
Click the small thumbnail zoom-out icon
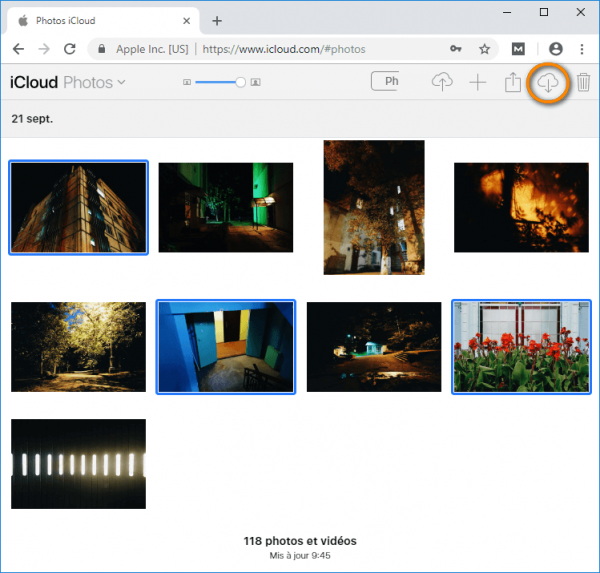[187, 82]
